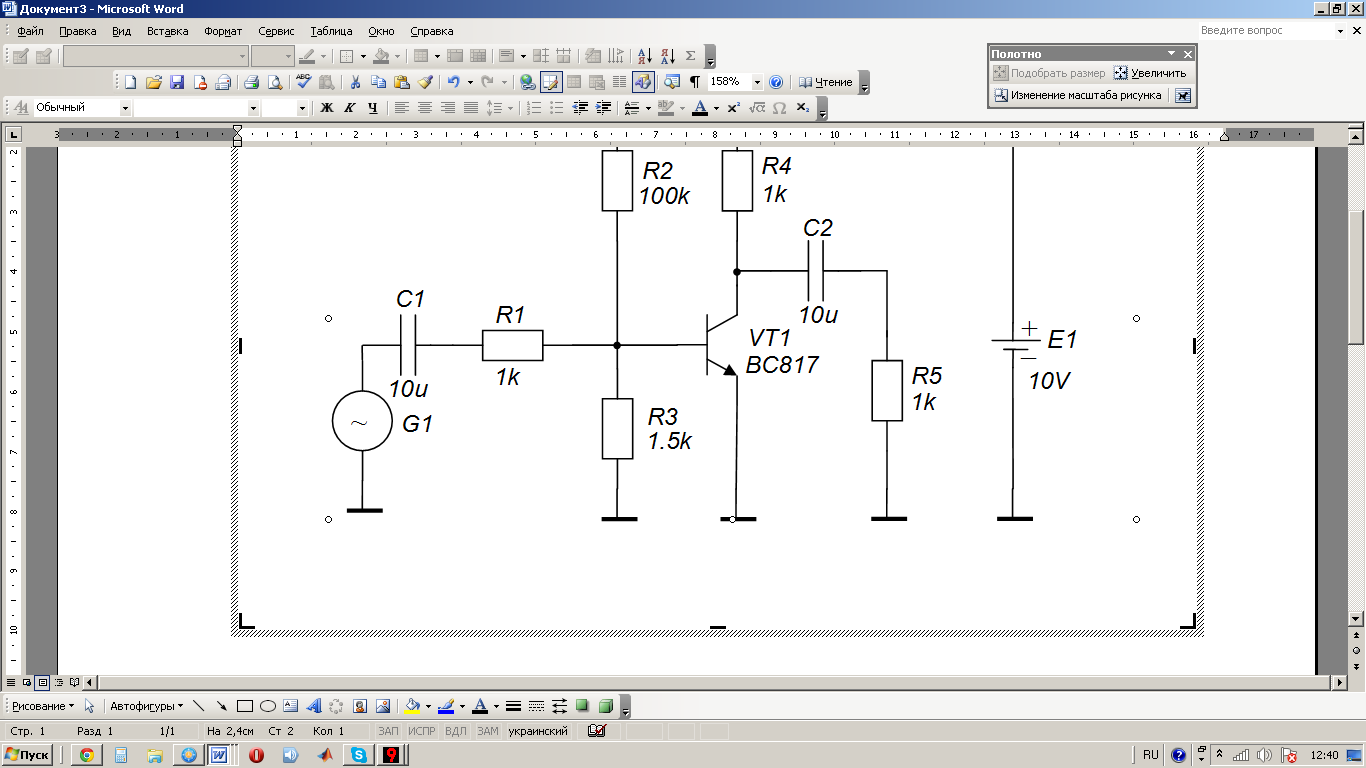Open MATLAB from the taskbar
Image resolution: width=1366 pixels, height=768 pixels.
coord(324,755)
